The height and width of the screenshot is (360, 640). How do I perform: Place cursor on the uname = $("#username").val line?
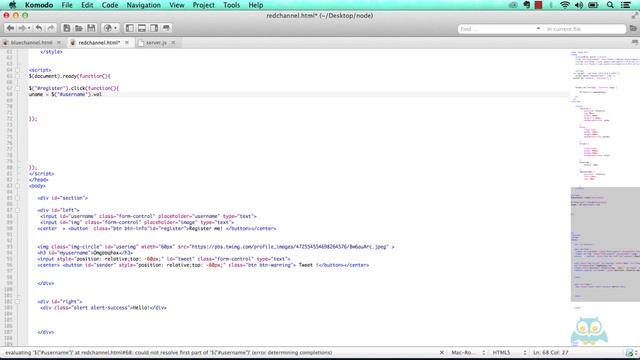65,94
